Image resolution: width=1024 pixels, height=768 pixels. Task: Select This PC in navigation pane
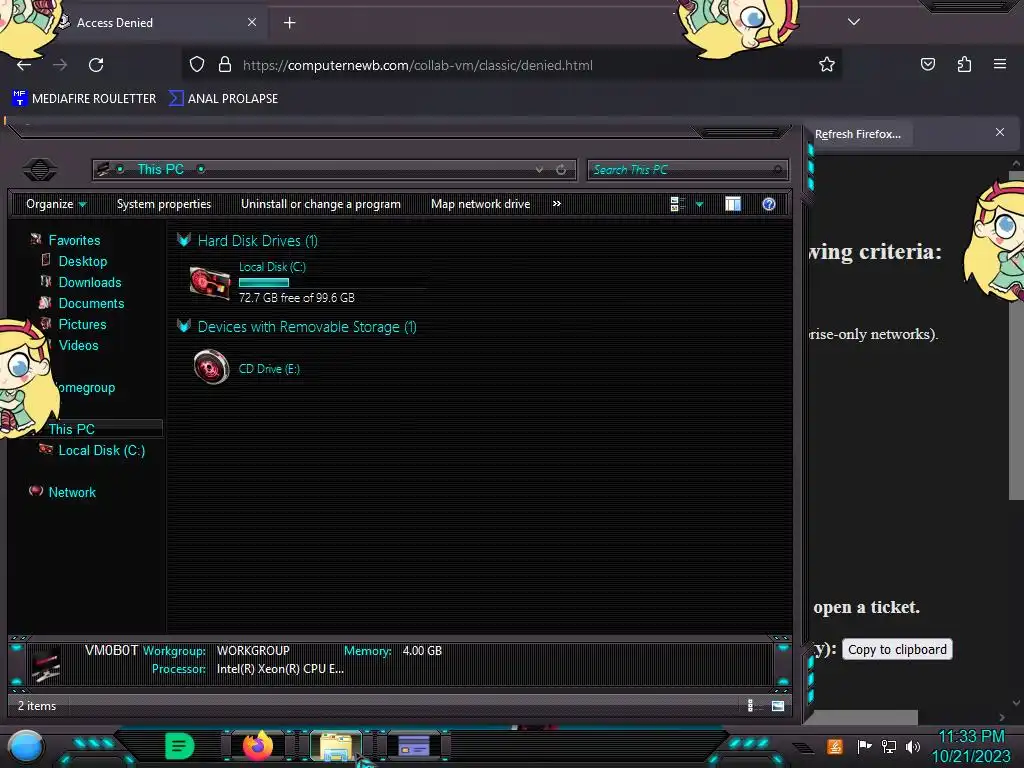pos(72,429)
